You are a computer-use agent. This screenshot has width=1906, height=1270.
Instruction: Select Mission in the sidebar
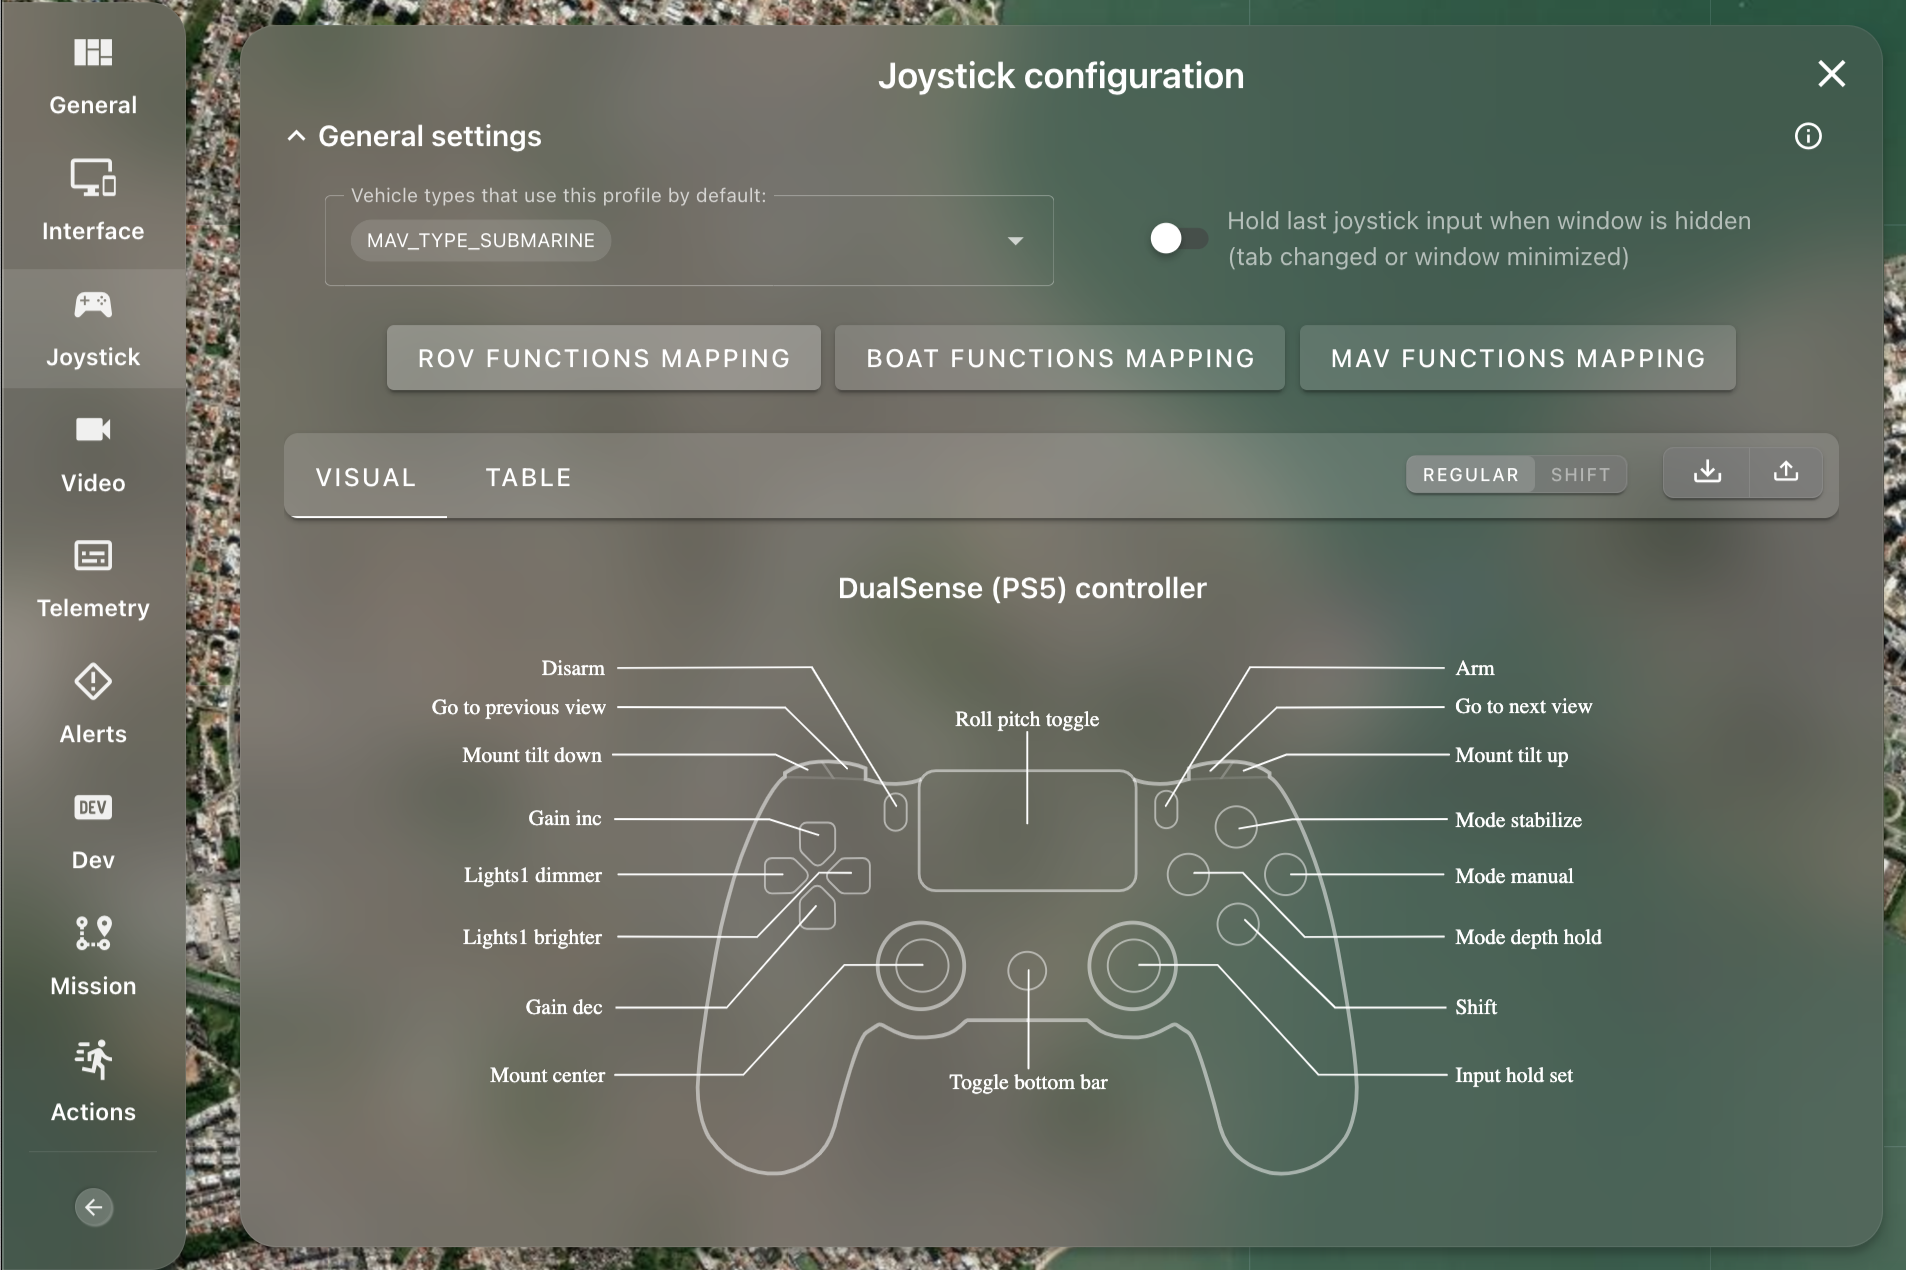click(91, 956)
